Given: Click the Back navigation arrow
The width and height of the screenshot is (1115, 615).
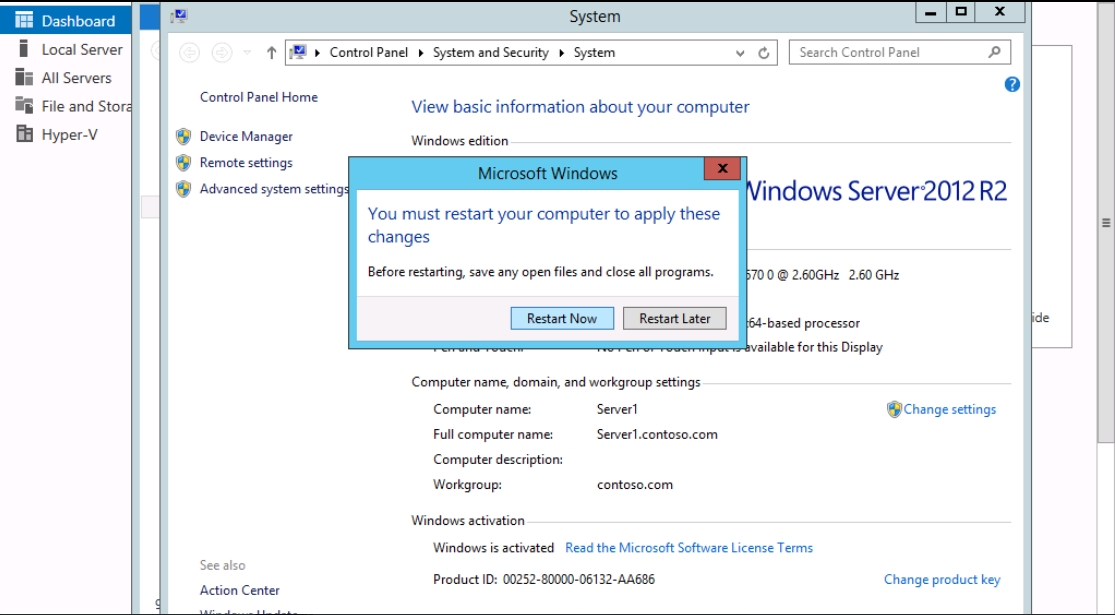Looking at the screenshot, I should (x=189, y=53).
